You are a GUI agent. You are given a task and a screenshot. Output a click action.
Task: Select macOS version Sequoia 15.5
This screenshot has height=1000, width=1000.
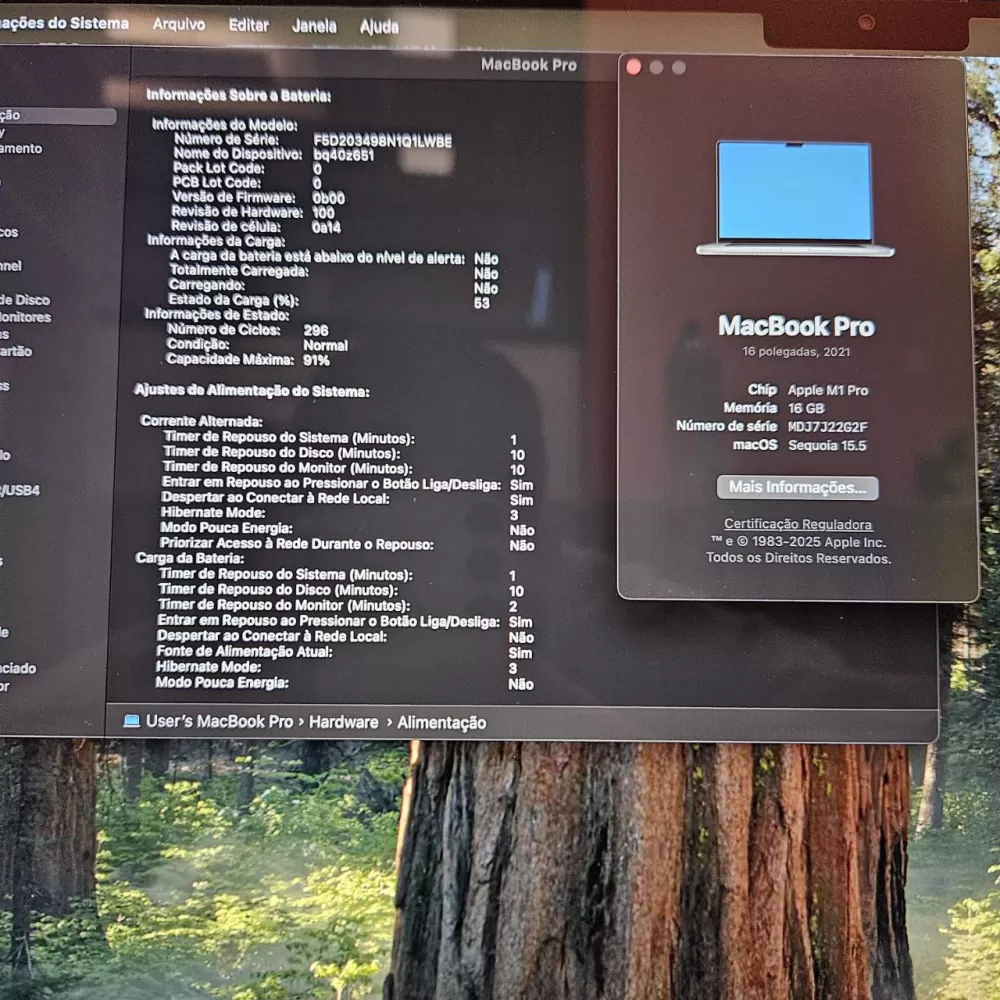(827, 445)
